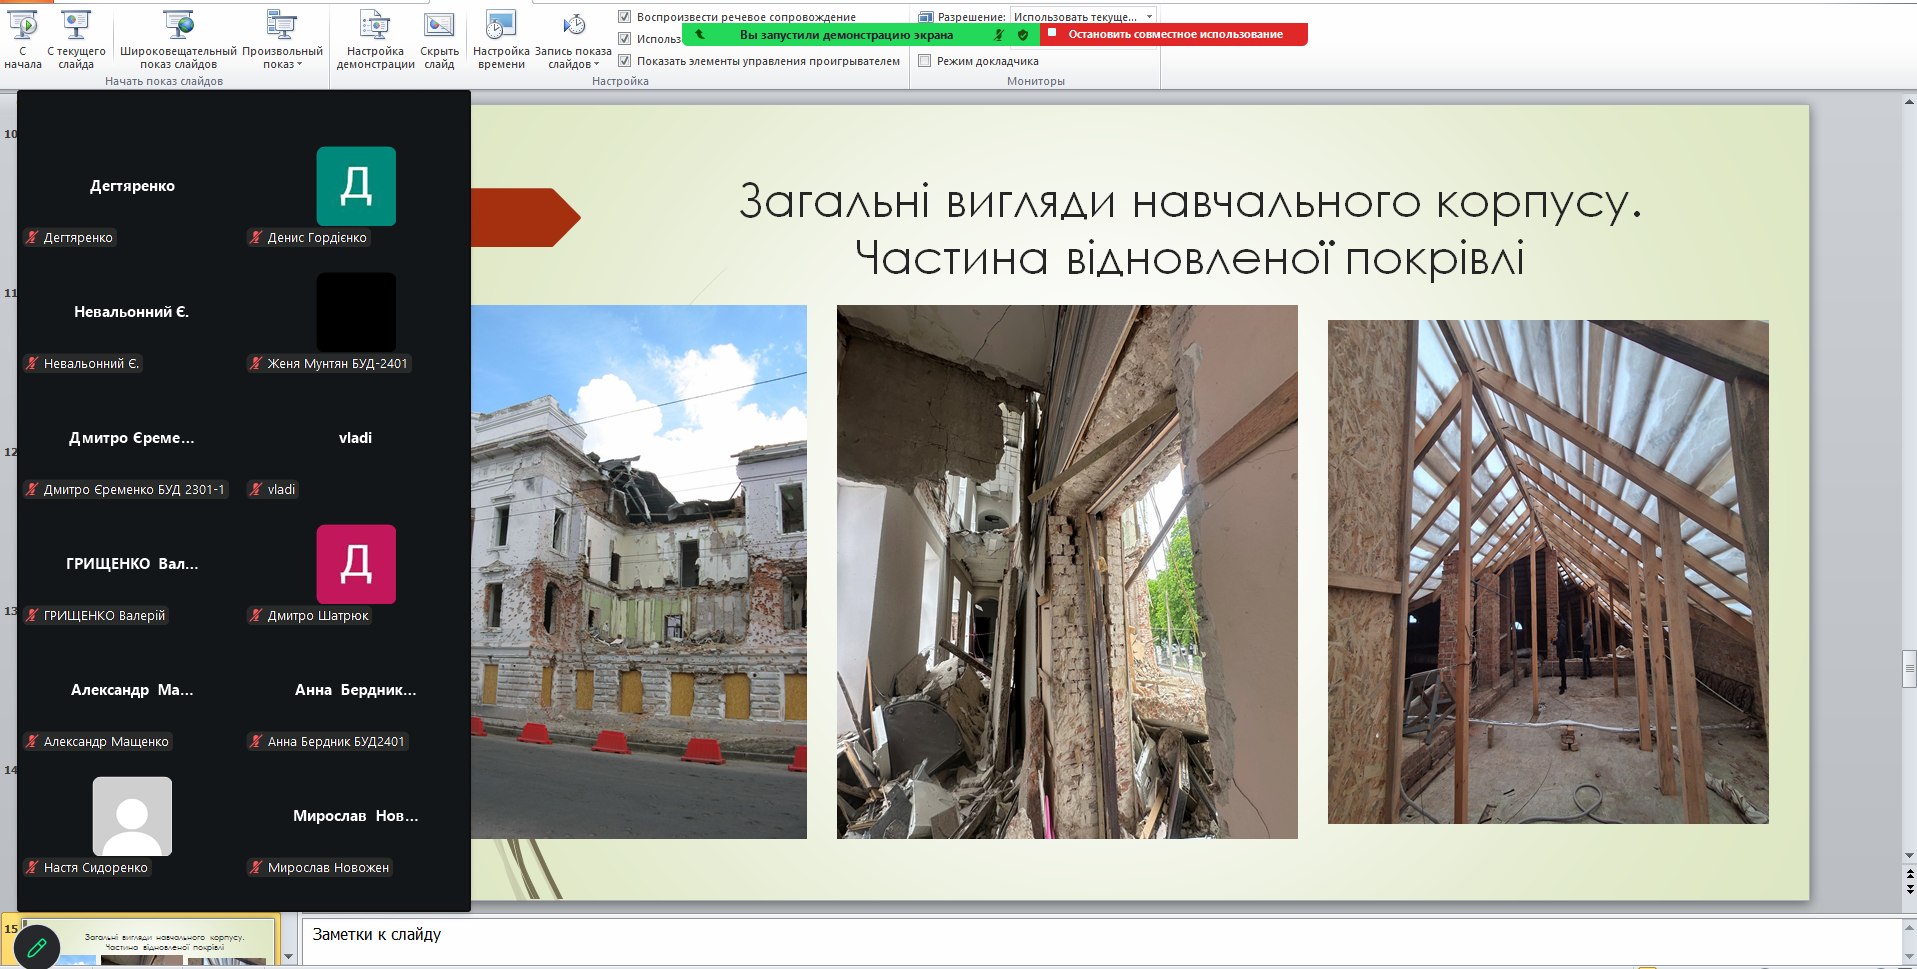
Task: Open the rehearse timings tool
Action: (x=501, y=38)
